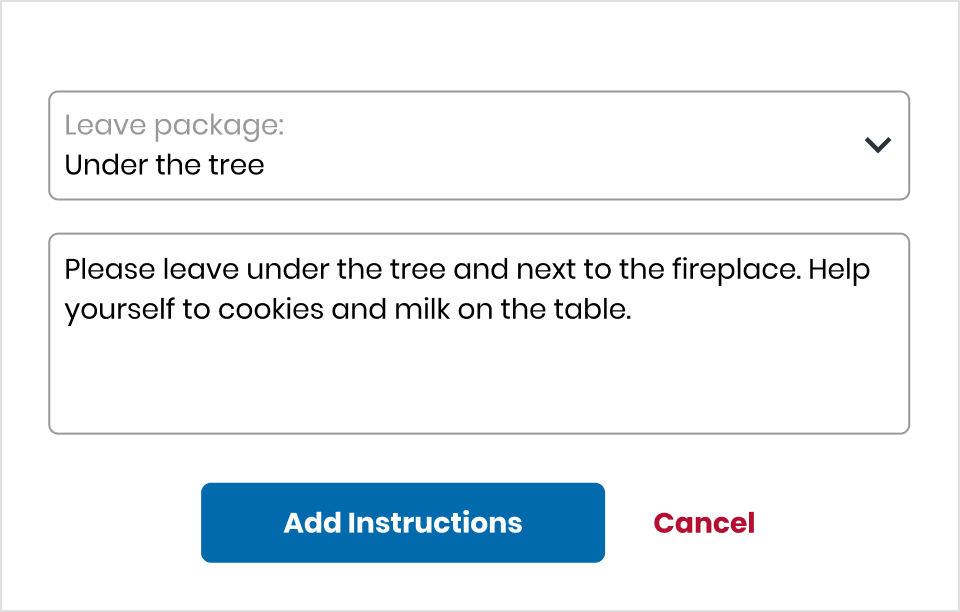Click empty space below the instructions text
The image size is (960, 612).
[478, 385]
